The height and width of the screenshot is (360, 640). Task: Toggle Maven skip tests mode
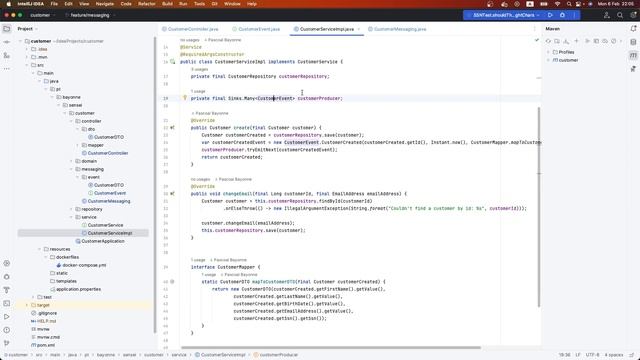tap(613, 41)
